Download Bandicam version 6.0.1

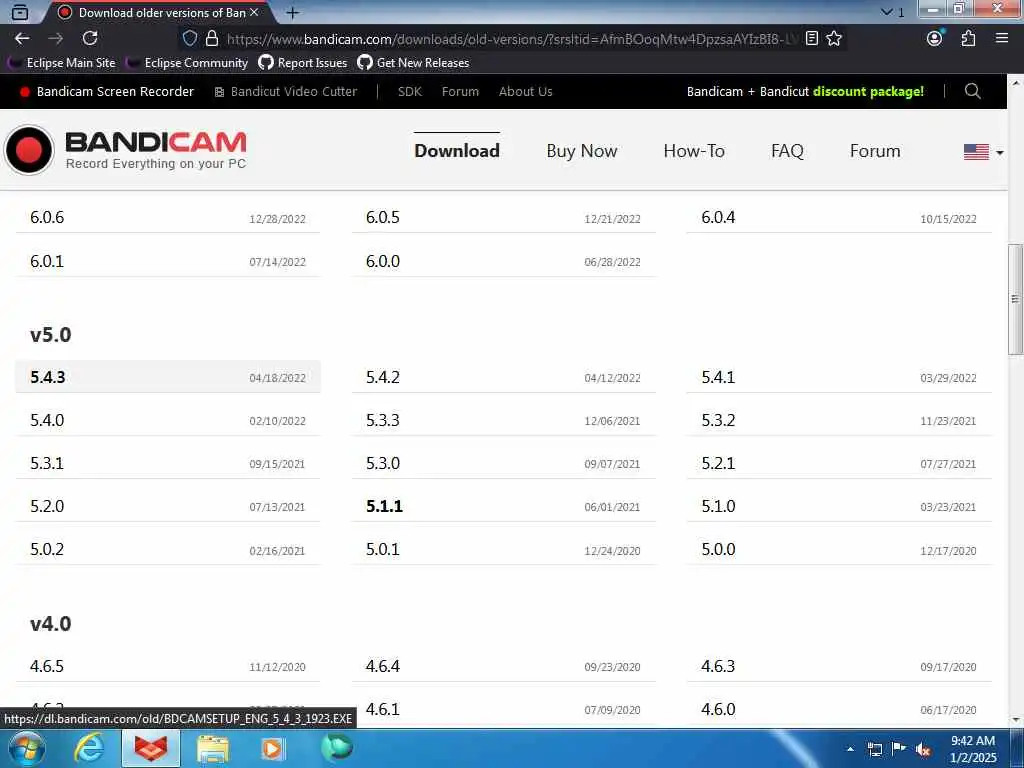coord(168,261)
